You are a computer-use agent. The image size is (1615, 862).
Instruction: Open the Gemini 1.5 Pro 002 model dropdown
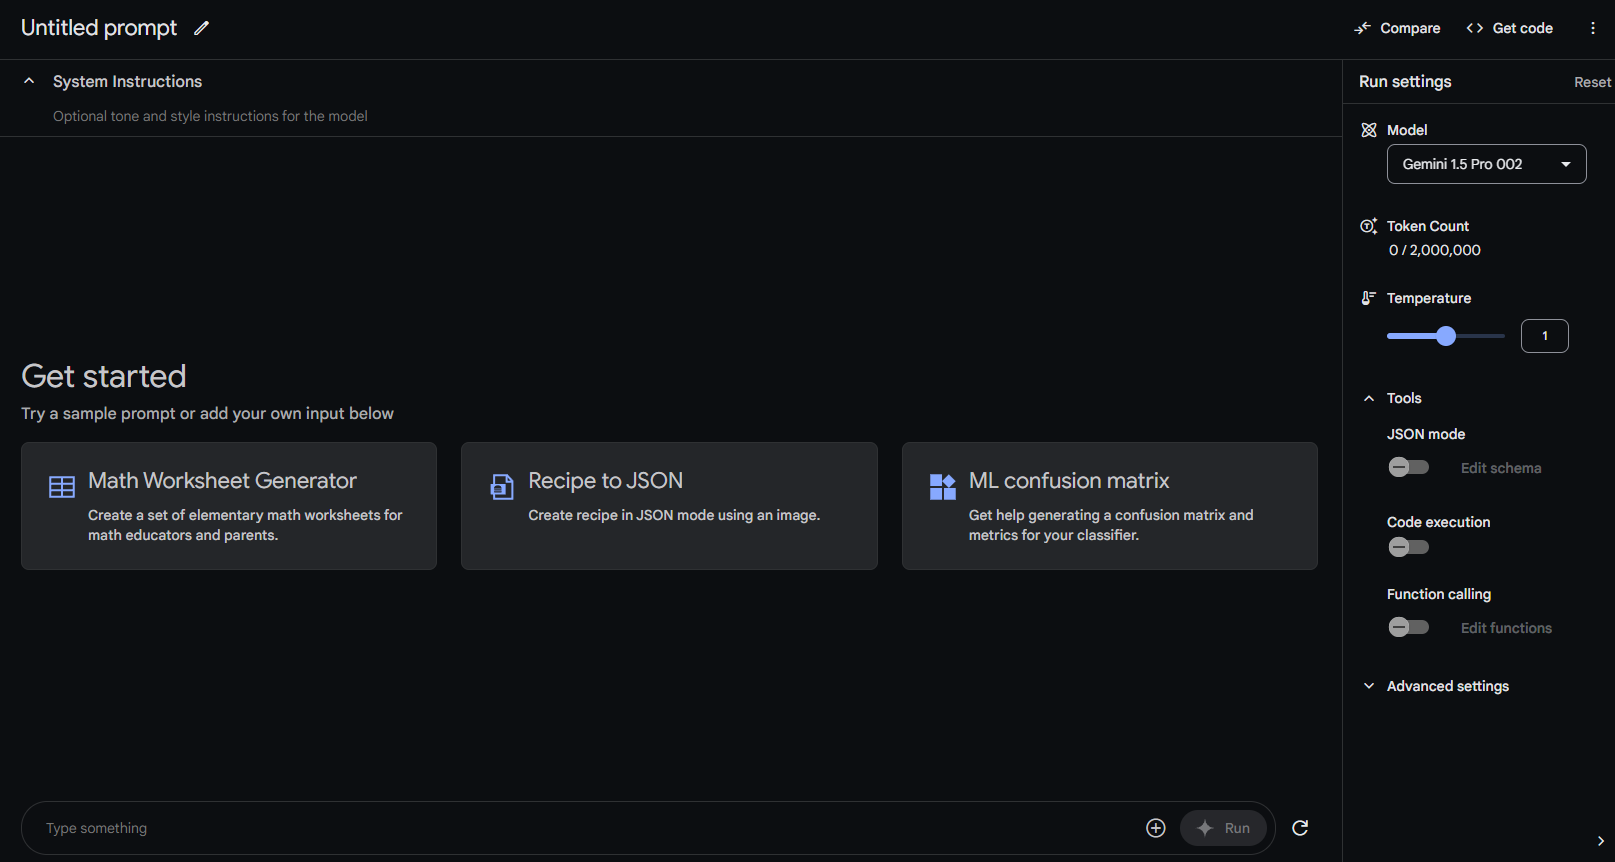1486,164
